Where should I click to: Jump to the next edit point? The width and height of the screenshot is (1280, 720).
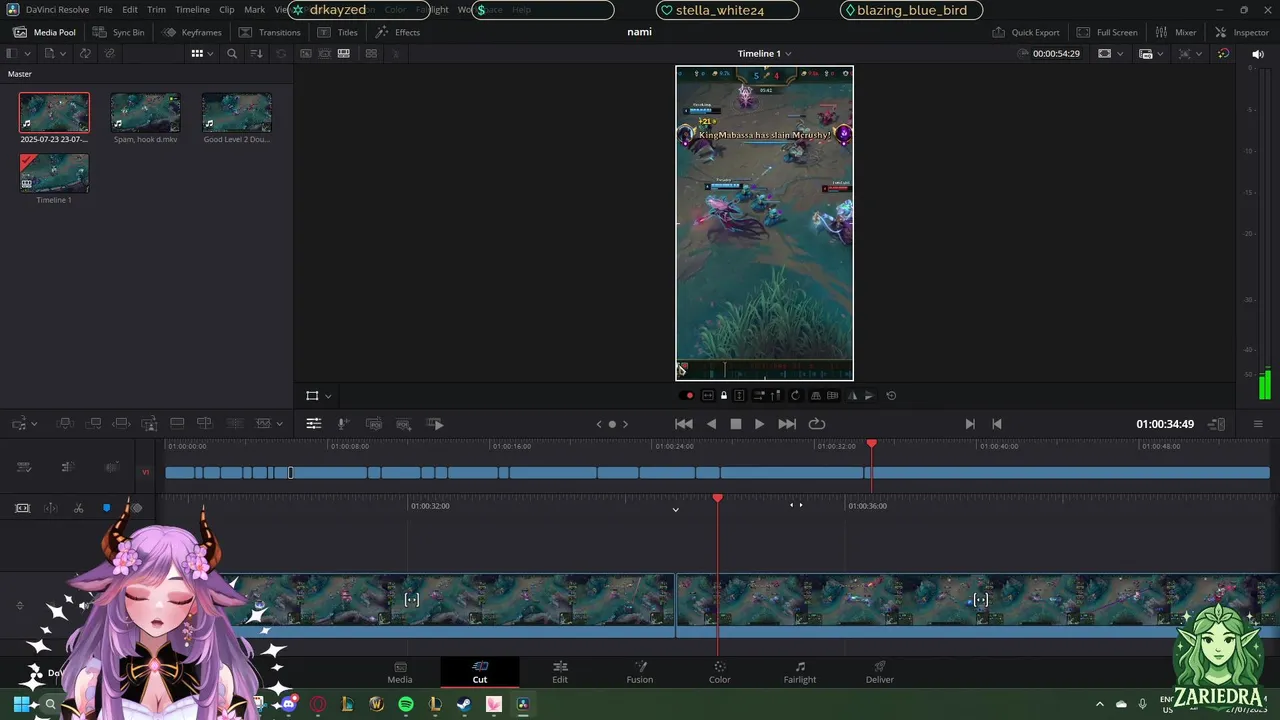(970, 424)
